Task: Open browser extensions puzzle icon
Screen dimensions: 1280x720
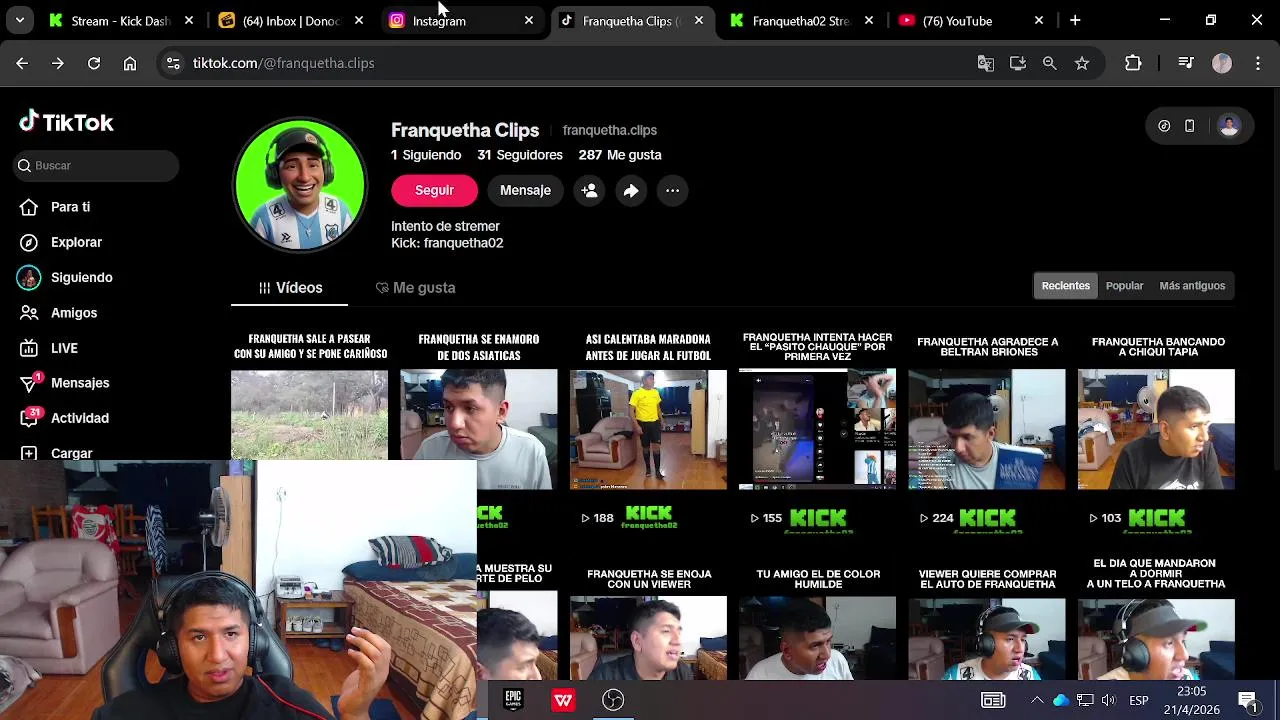Action: click(x=1133, y=63)
